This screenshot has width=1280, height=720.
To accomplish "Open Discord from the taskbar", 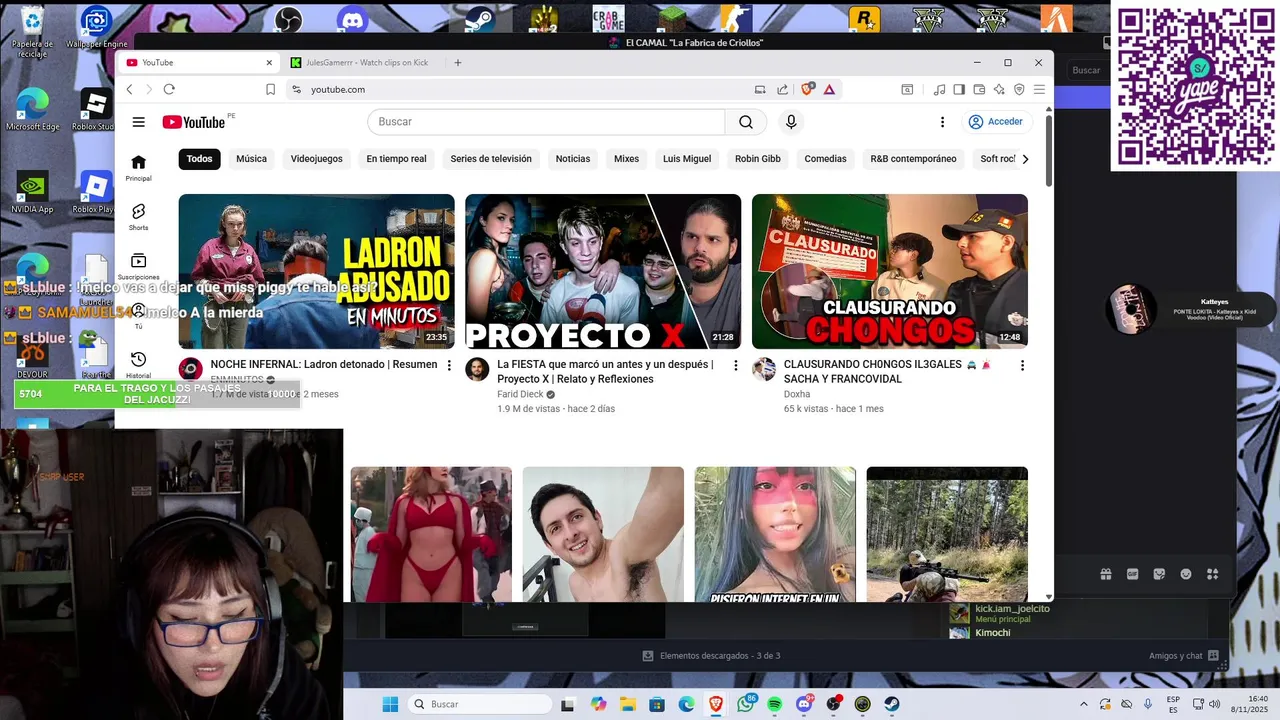I will 804,704.
